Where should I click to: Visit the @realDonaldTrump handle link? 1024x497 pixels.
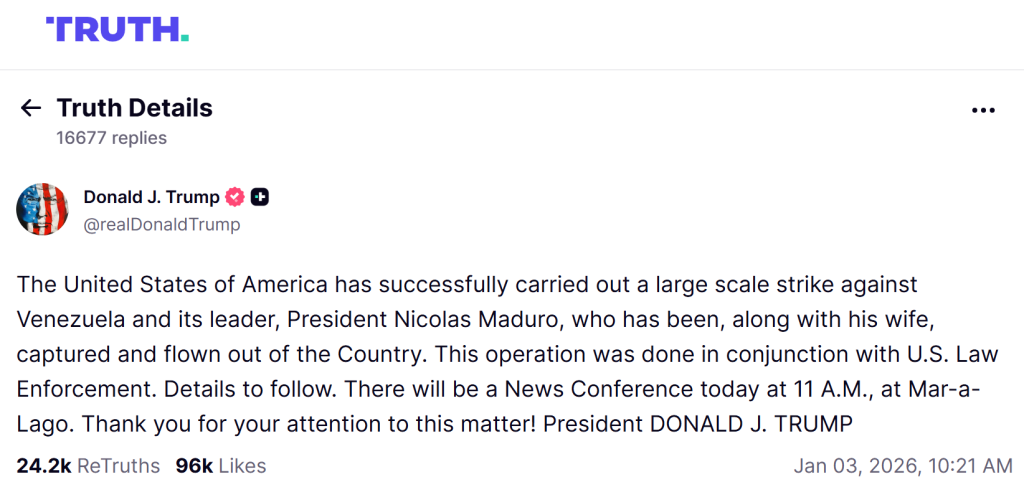pyautogui.click(x=162, y=224)
